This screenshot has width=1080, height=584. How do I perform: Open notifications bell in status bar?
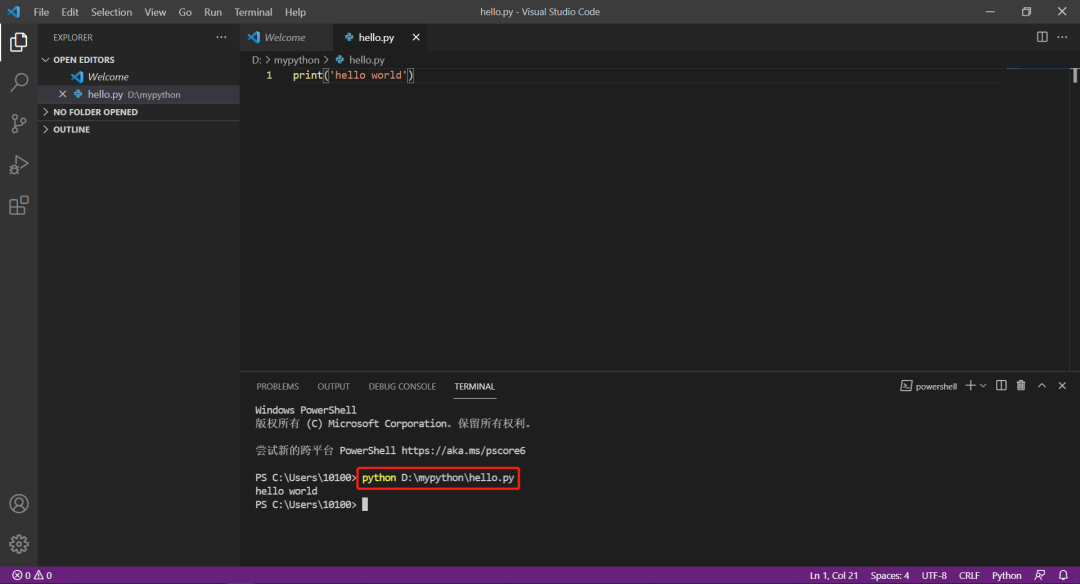coord(1063,575)
